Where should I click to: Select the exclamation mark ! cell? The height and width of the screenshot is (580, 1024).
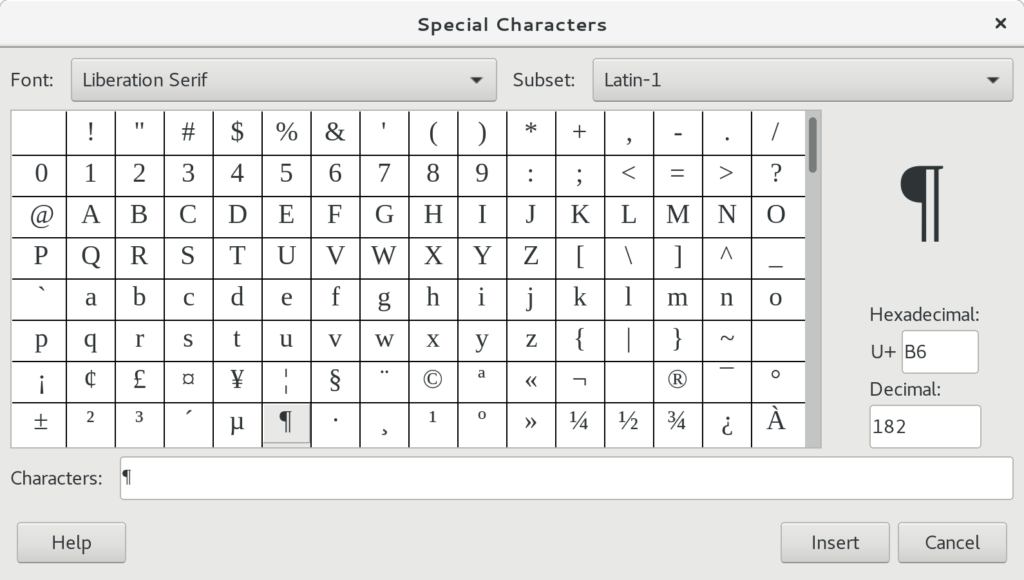pyautogui.click(x=90, y=133)
